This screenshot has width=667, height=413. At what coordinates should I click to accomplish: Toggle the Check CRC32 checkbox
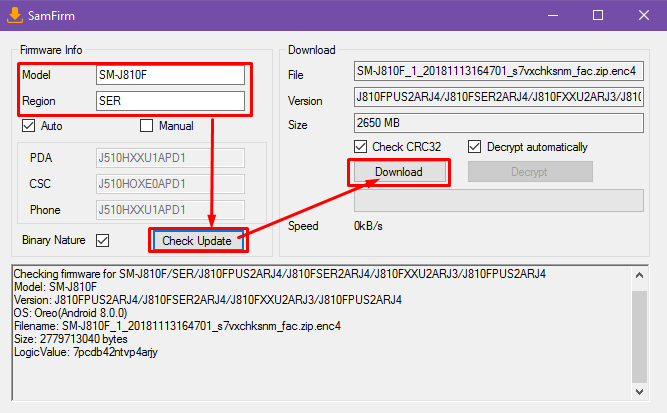click(360, 147)
